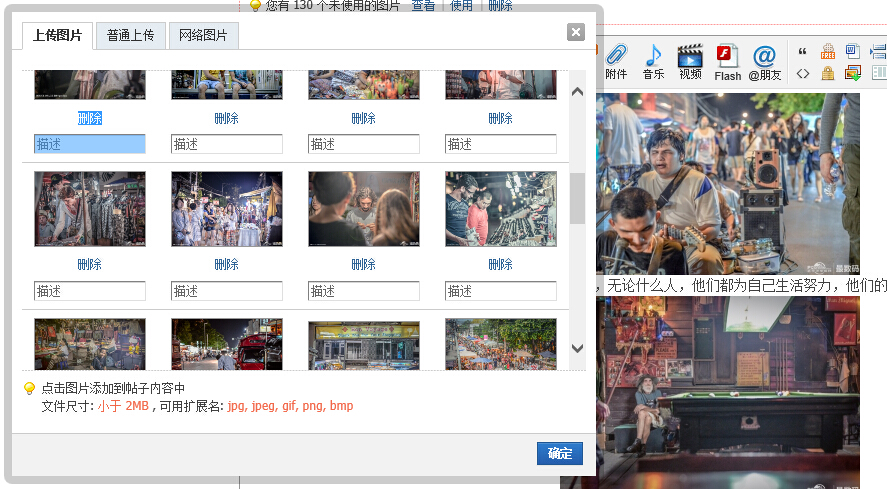Viewport: 887px width, 489px height.
Task: Switch to the 网络图片 tab
Action: coord(203,36)
